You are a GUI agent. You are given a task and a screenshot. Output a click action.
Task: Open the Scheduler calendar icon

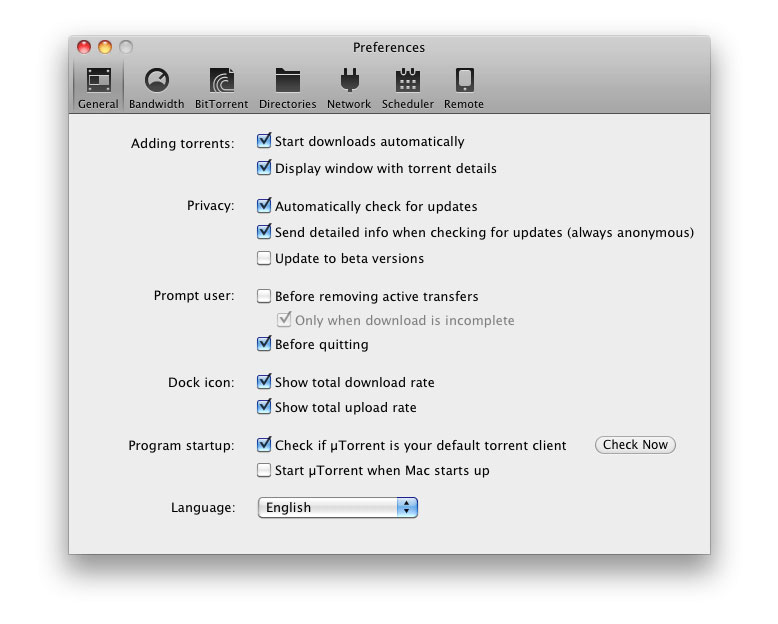[x=407, y=81]
